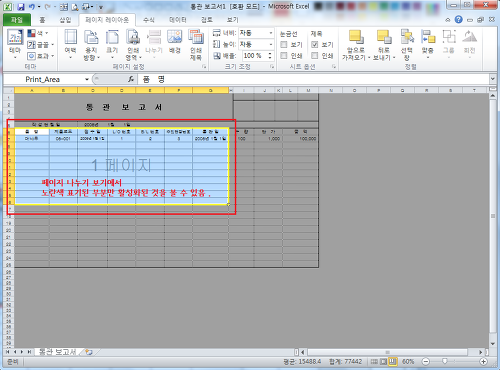Click zoom out minus button
Screen dimensions: 500x370
point(426,361)
